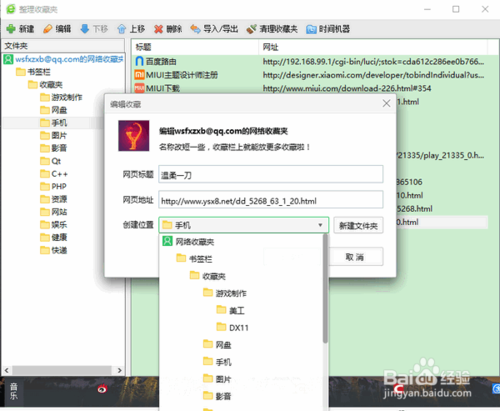This screenshot has height=411, width=500.
Task: Select the MIUI主题设计师注册 bookmark row
Action: pyautogui.click(x=310, y=75)
